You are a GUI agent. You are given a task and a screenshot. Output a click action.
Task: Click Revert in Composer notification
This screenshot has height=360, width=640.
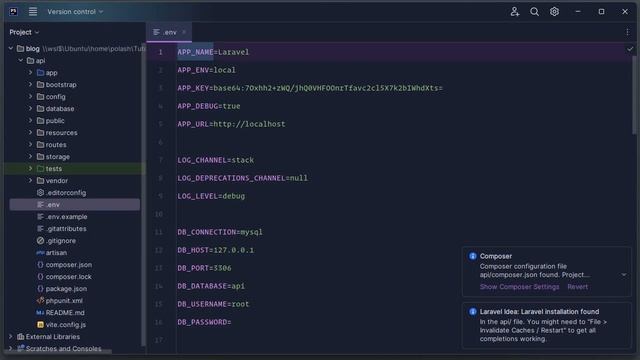click(x=578, y=287)
